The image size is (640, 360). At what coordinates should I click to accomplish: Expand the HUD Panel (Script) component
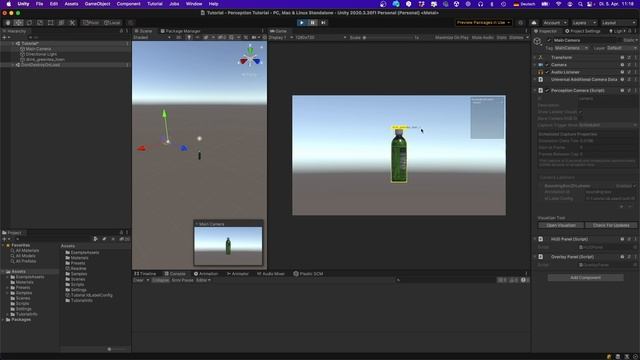pos(535,239)
